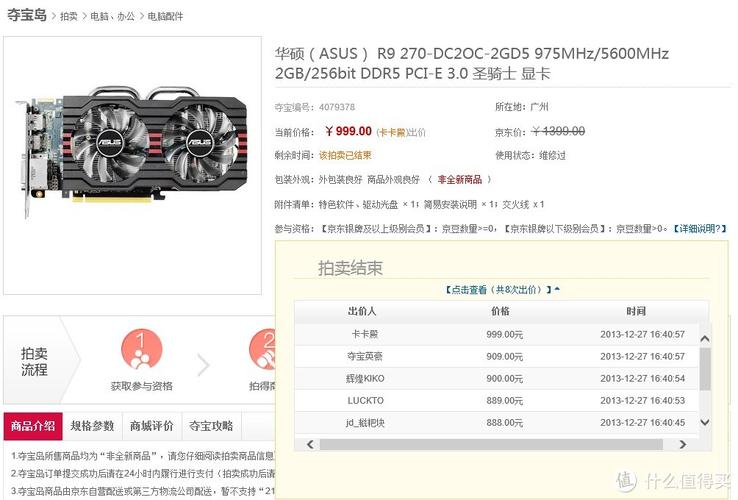Click bid list scroll down arrow
Image resolution: width=738 pixels, height=500 pixels.
coord(705,422)
